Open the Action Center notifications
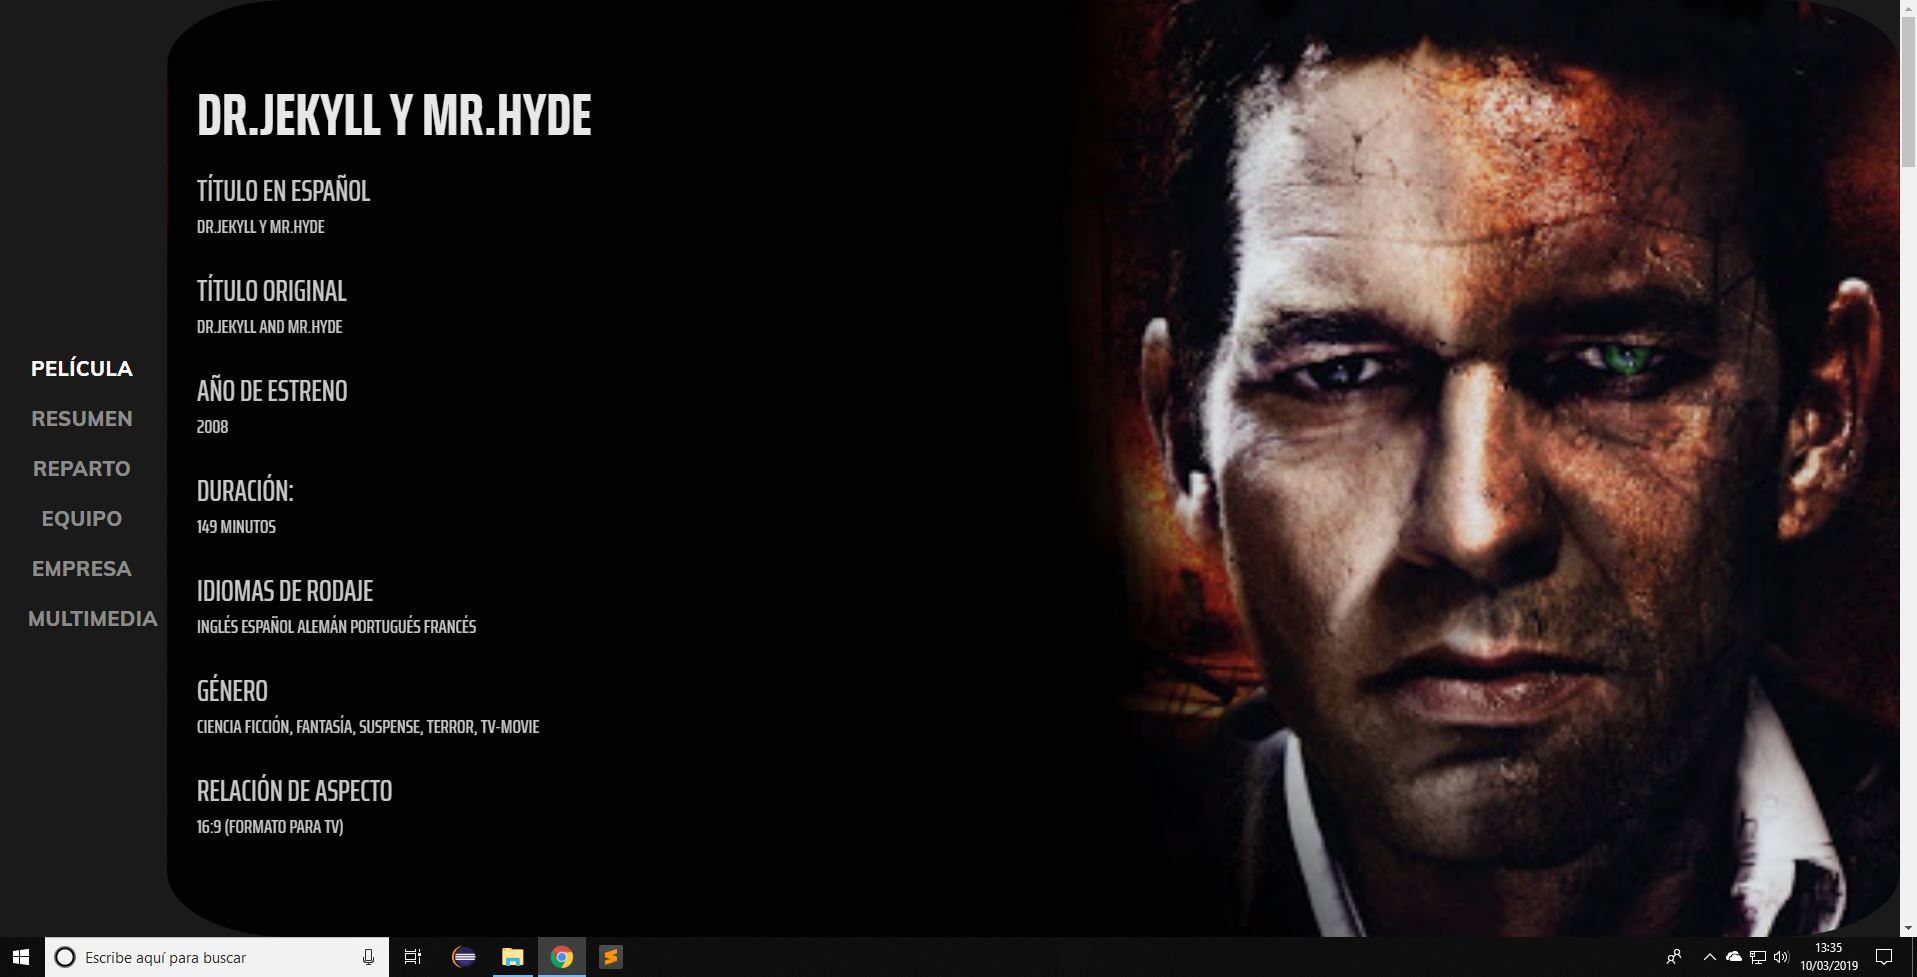The image size is (1917, 977). click(x=1884, y=957)
